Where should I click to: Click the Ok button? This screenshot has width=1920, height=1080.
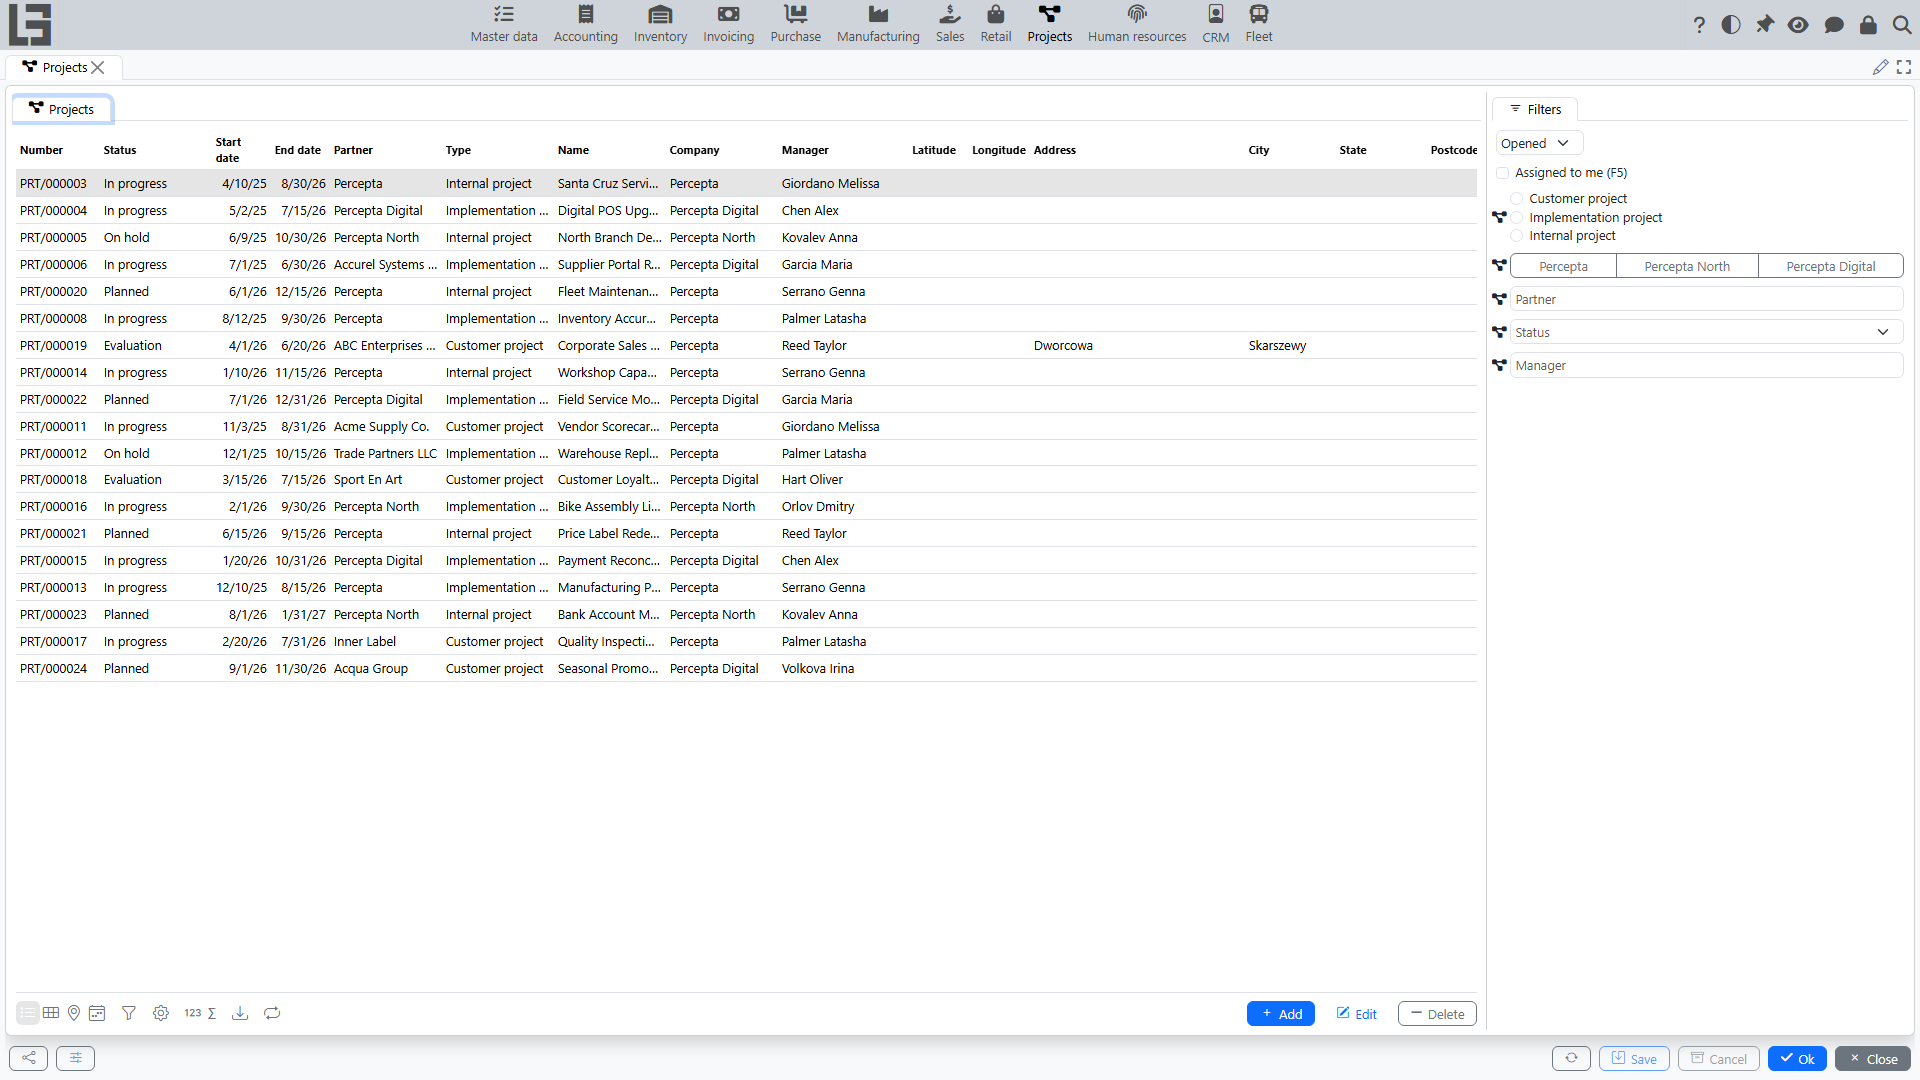click(x=1797, y=1059)
